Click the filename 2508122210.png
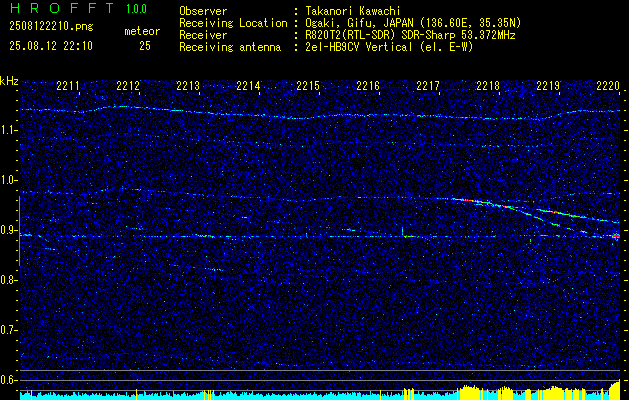 tap(51, 27)
